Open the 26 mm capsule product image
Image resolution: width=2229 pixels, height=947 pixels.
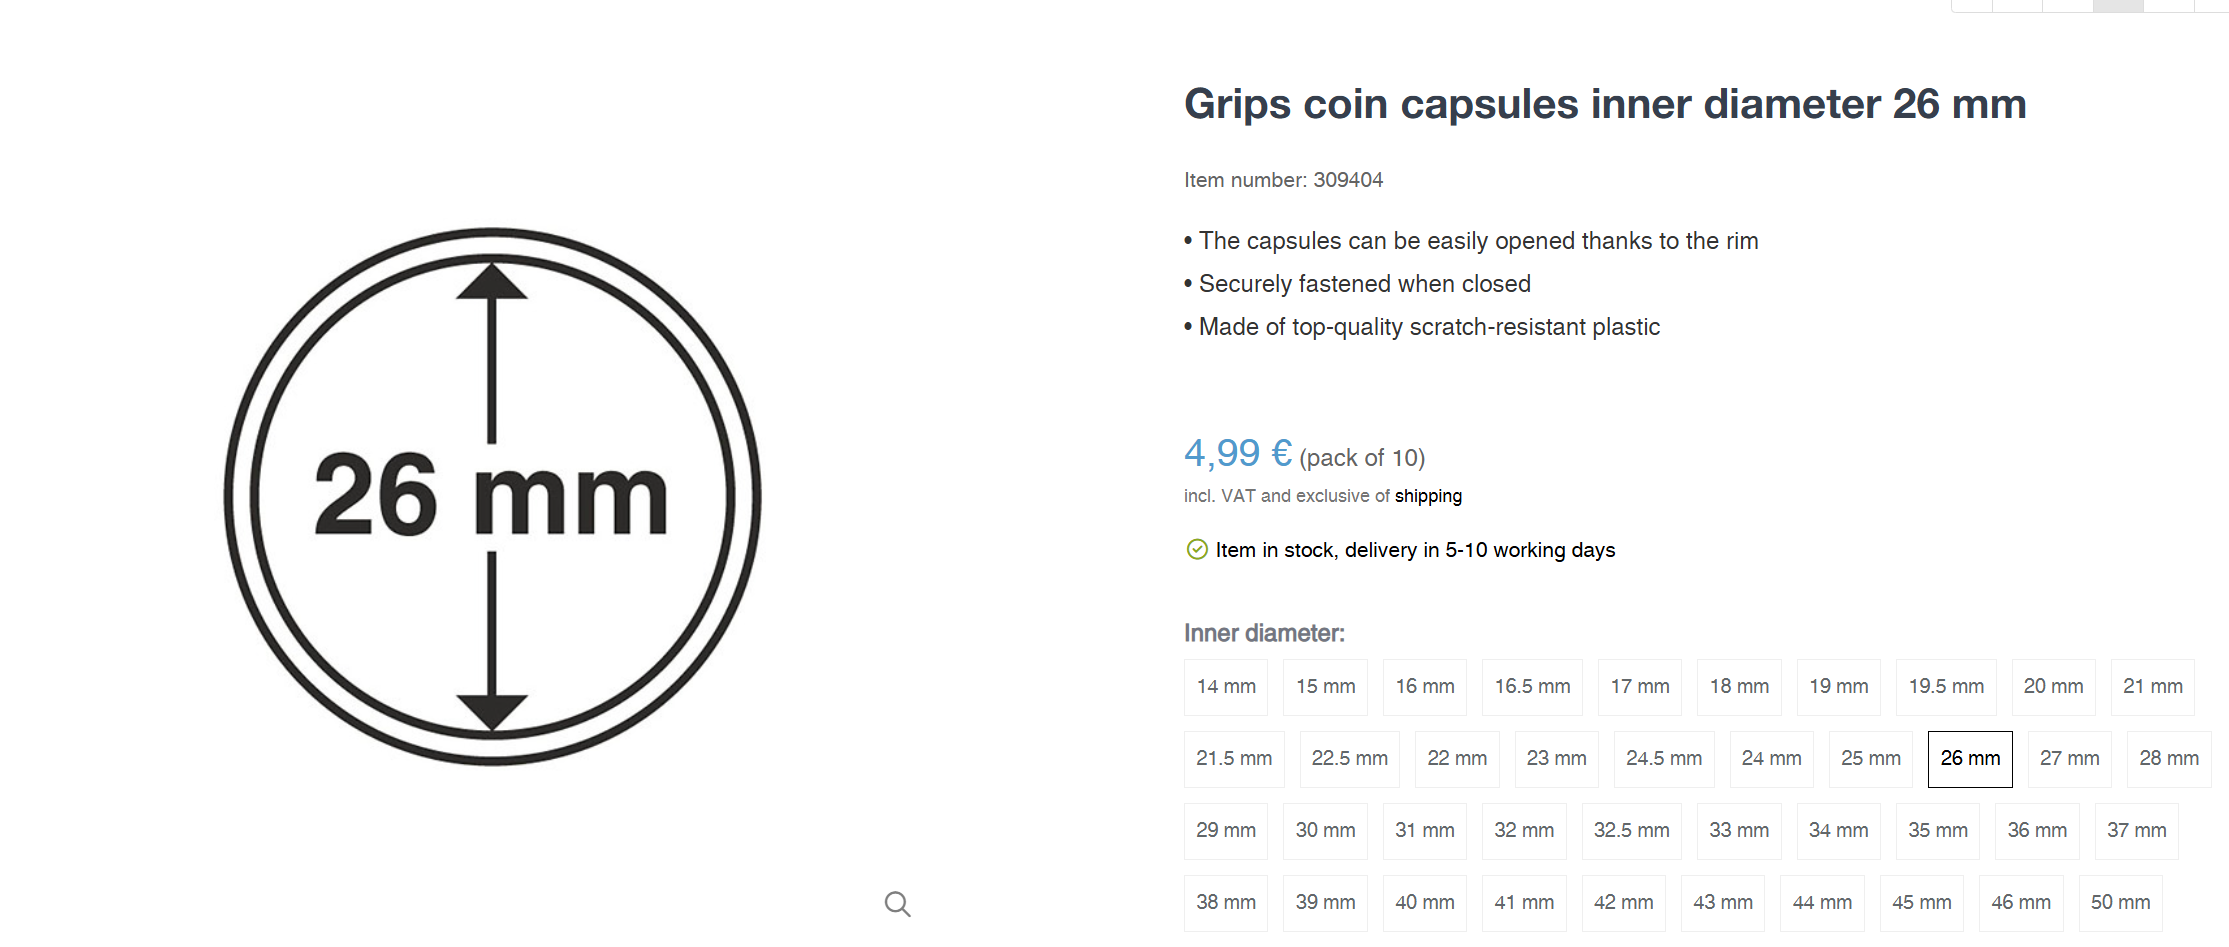[492, 497]
